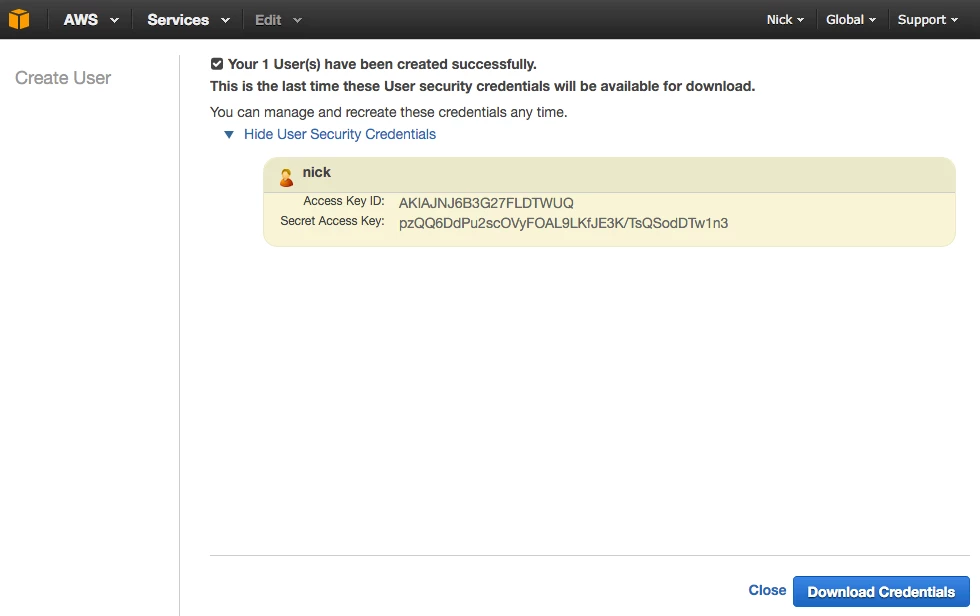Click the Download Credentials button

point(881,592)
